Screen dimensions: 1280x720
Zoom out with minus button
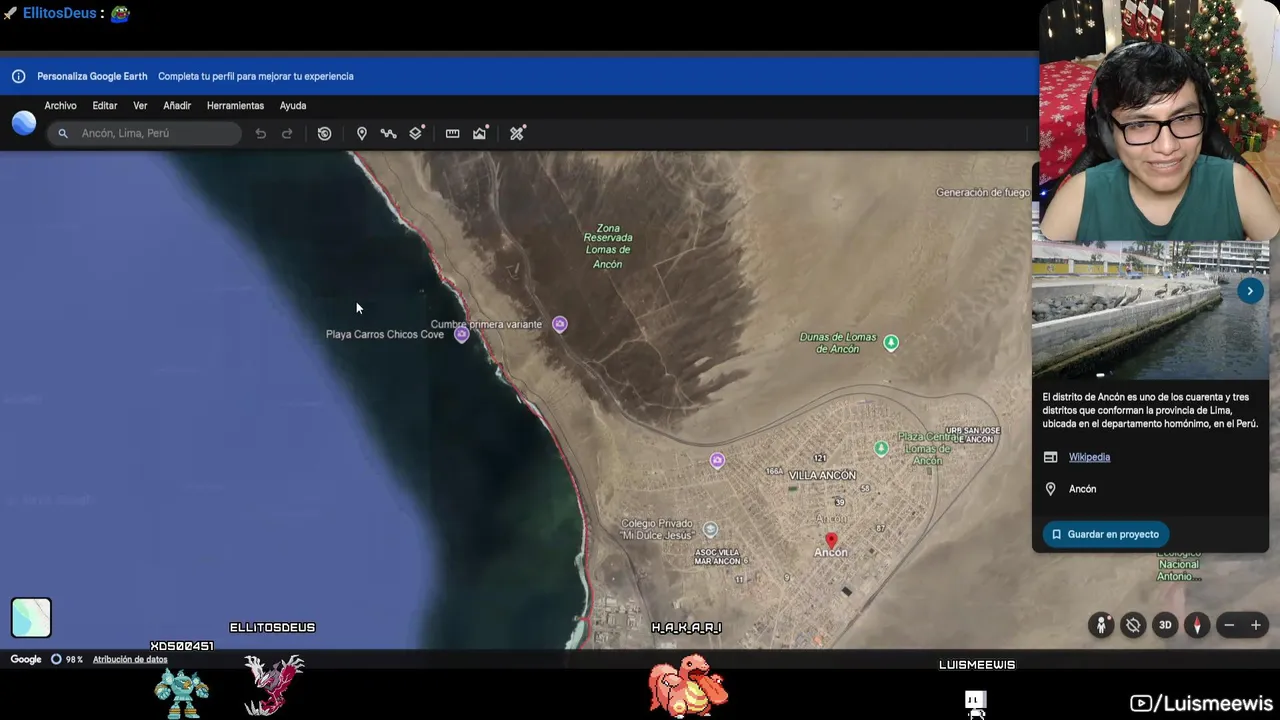1229,625
